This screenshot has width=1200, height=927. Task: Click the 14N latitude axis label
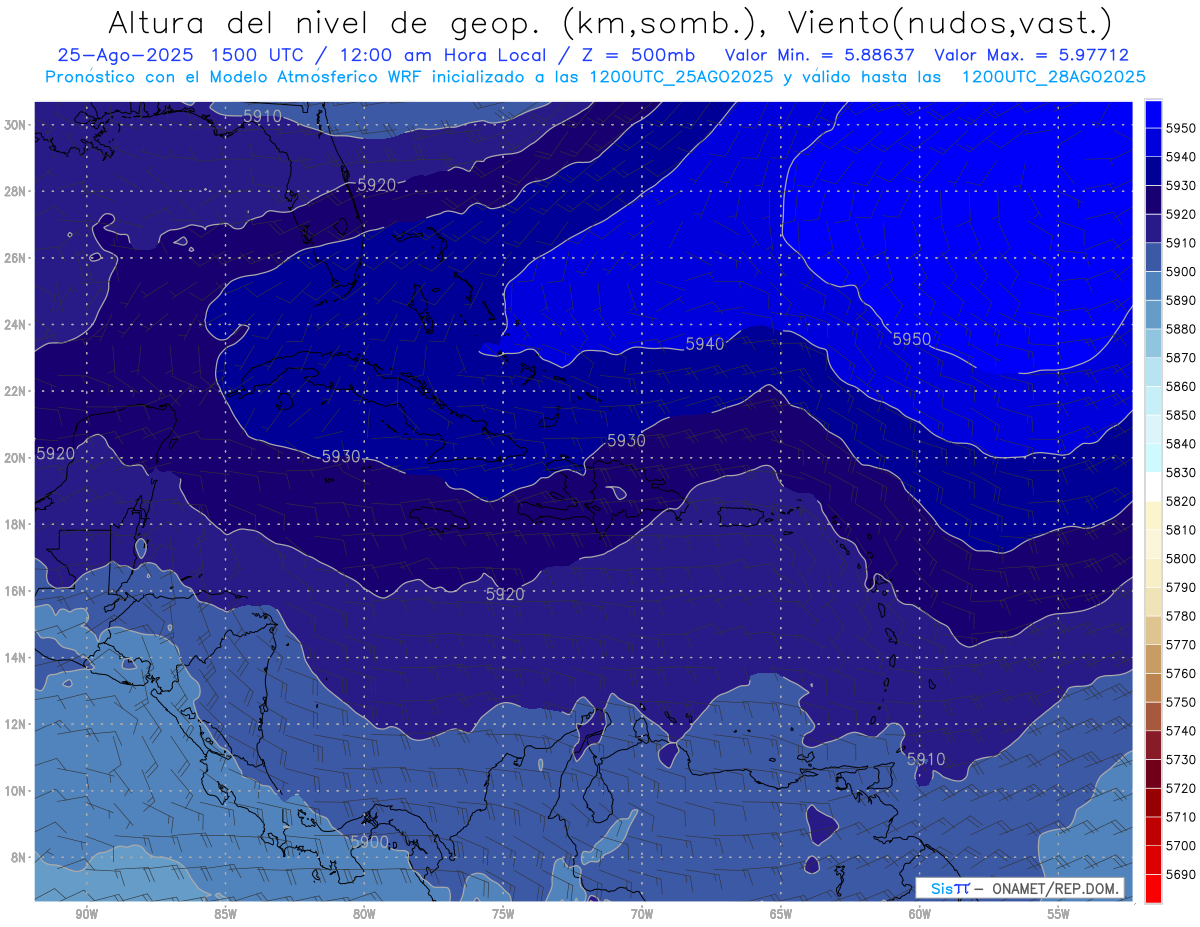click(15, 657)
